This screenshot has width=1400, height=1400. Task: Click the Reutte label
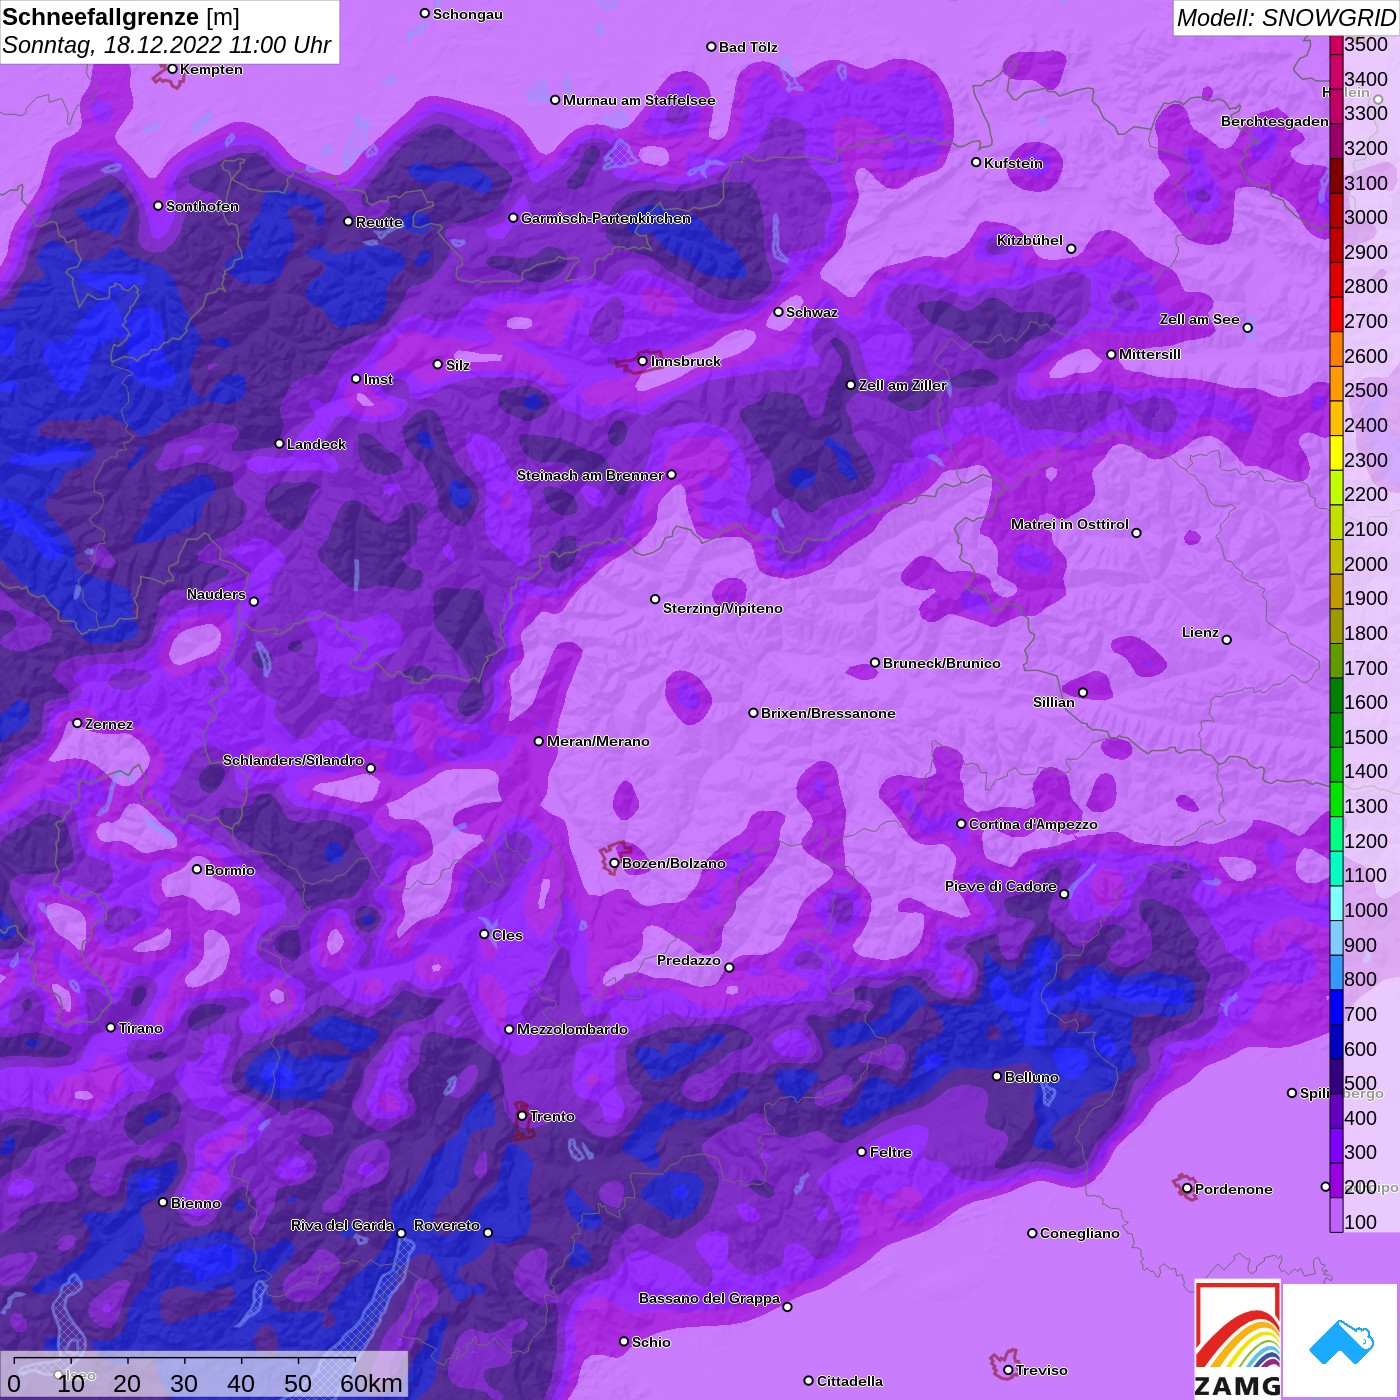[379, 222]
